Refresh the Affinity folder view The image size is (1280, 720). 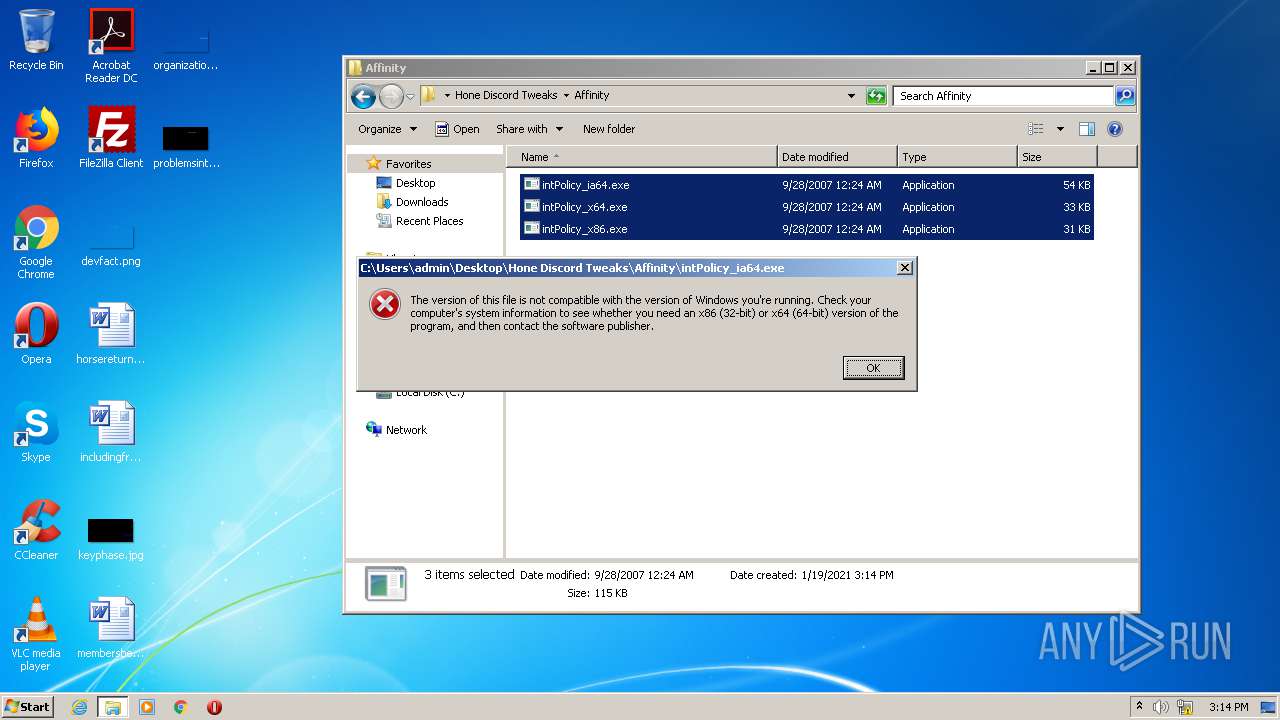pyautogui.click(x=876, y=96)
